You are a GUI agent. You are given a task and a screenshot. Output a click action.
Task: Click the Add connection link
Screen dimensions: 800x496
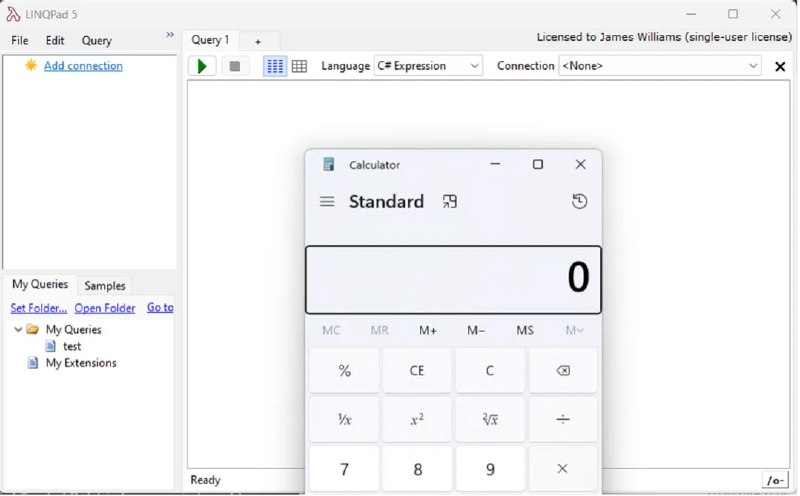point(83,66)
